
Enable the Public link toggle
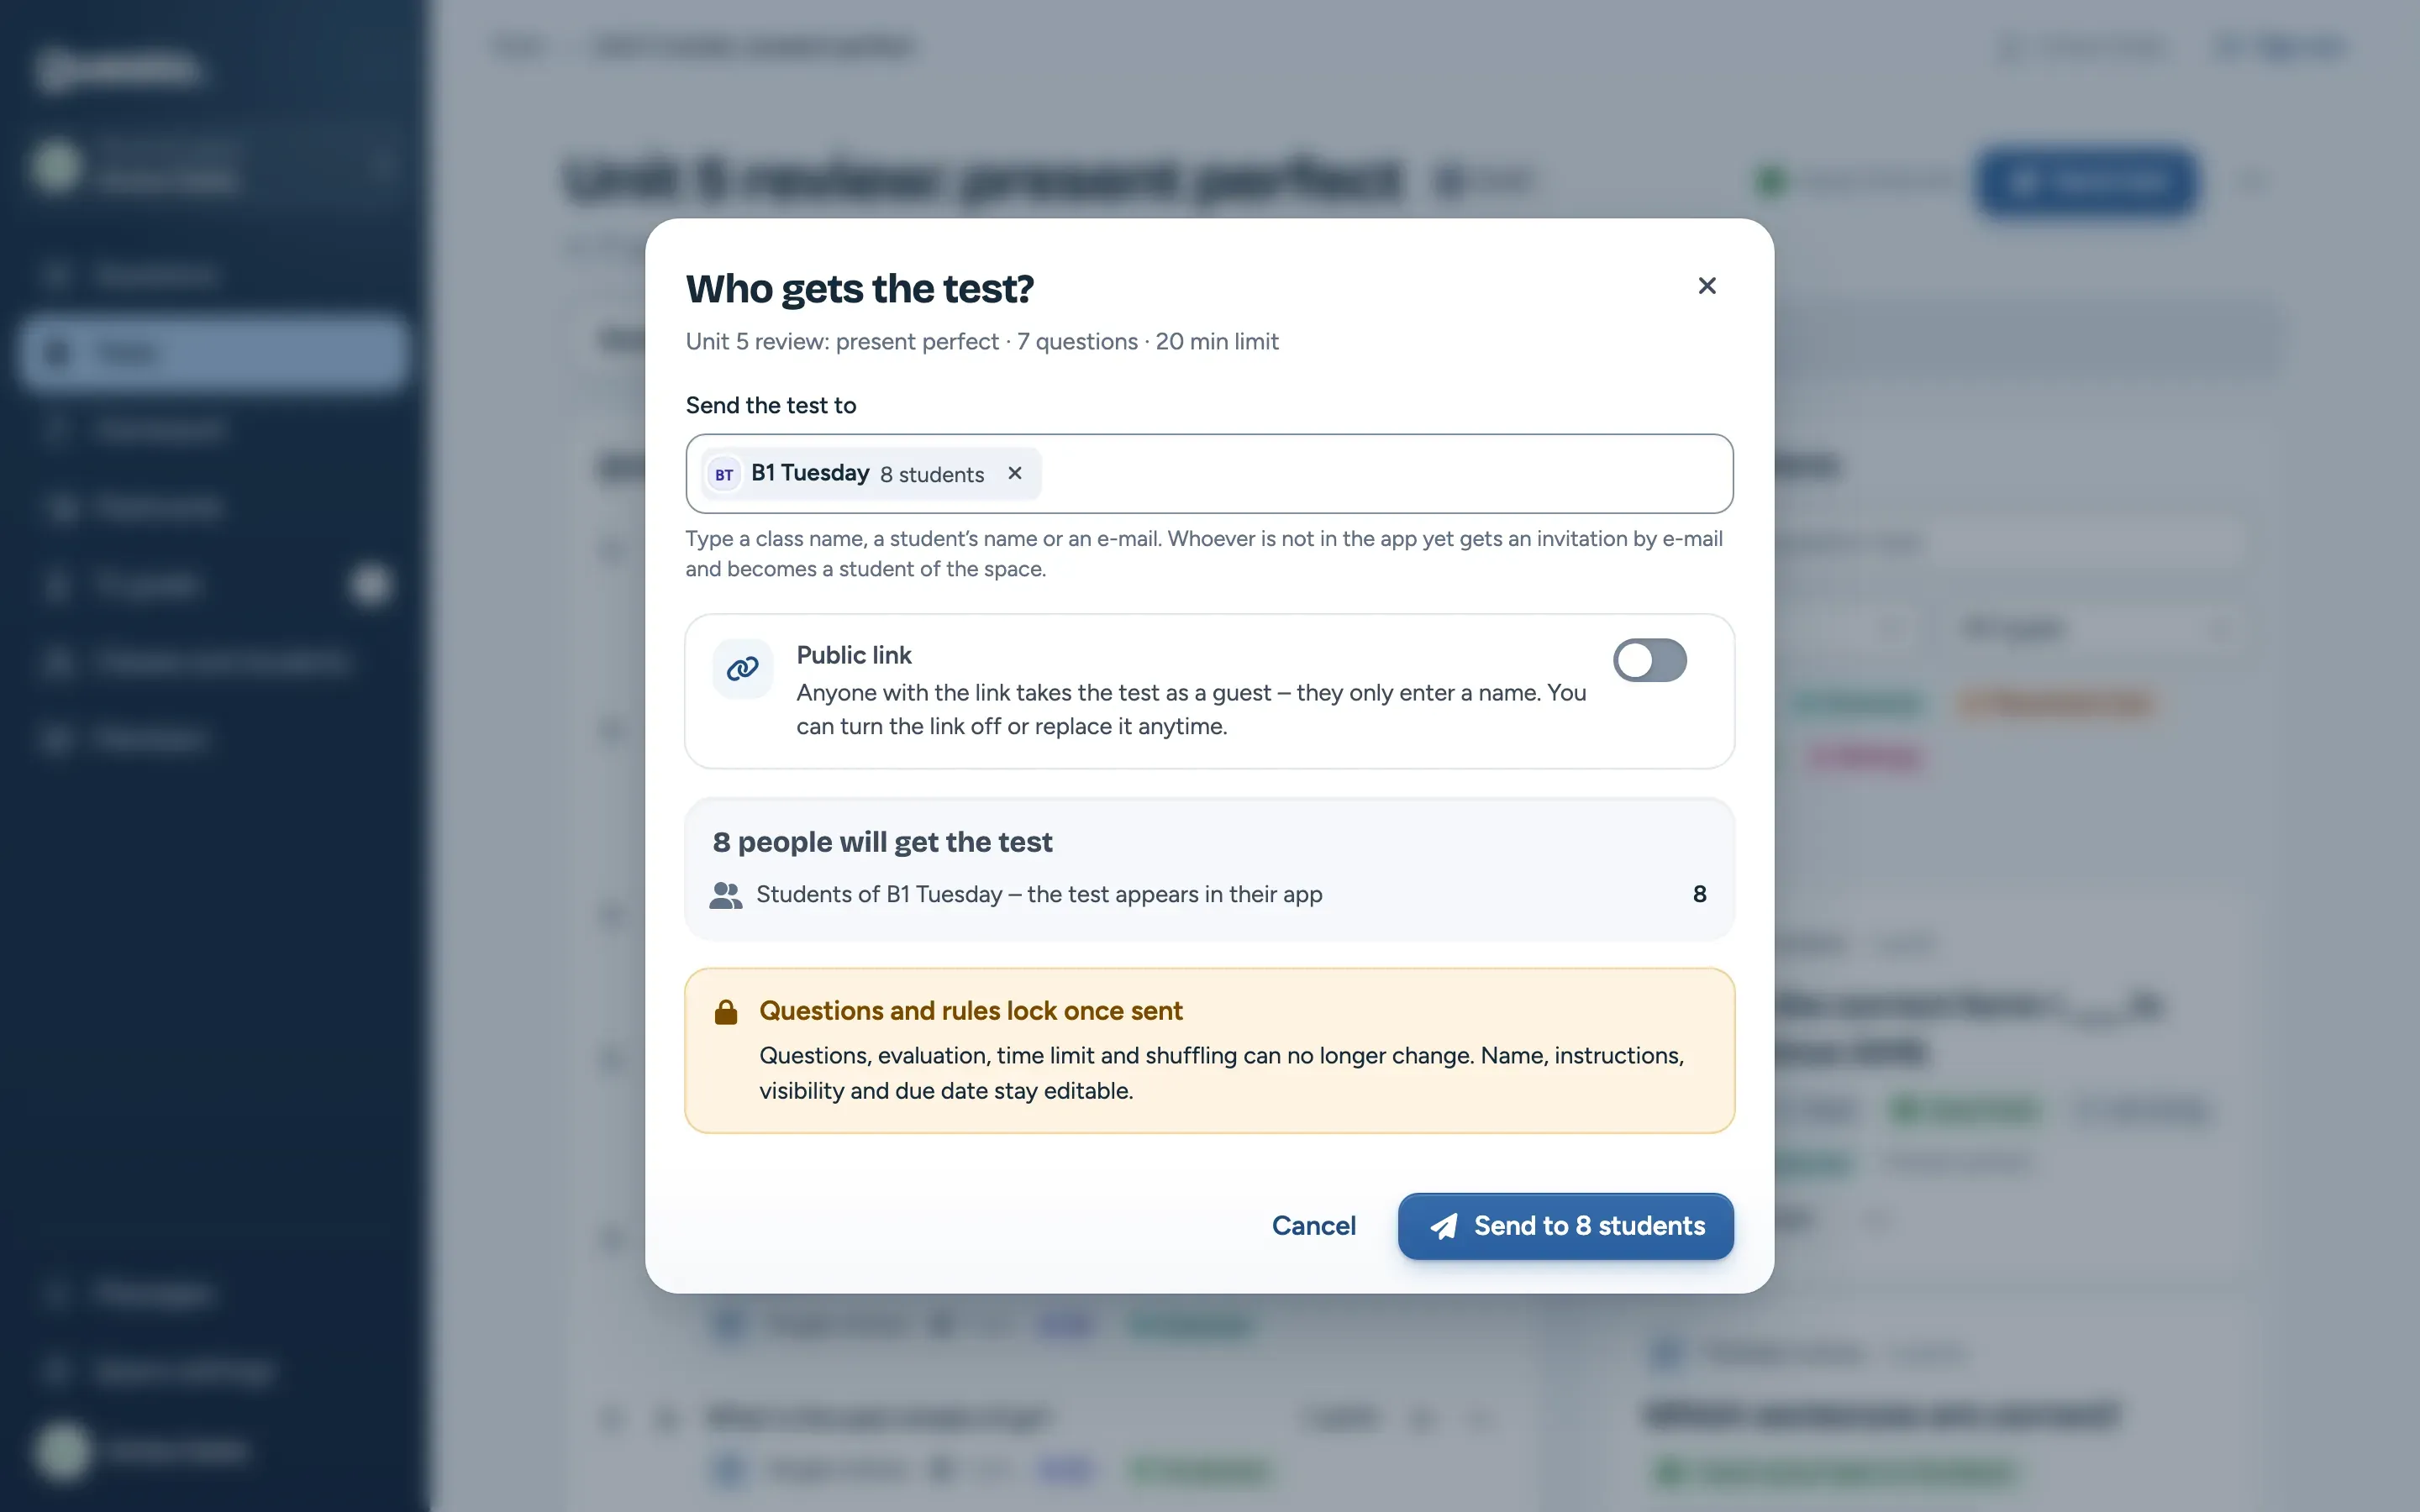point(1649,660)
